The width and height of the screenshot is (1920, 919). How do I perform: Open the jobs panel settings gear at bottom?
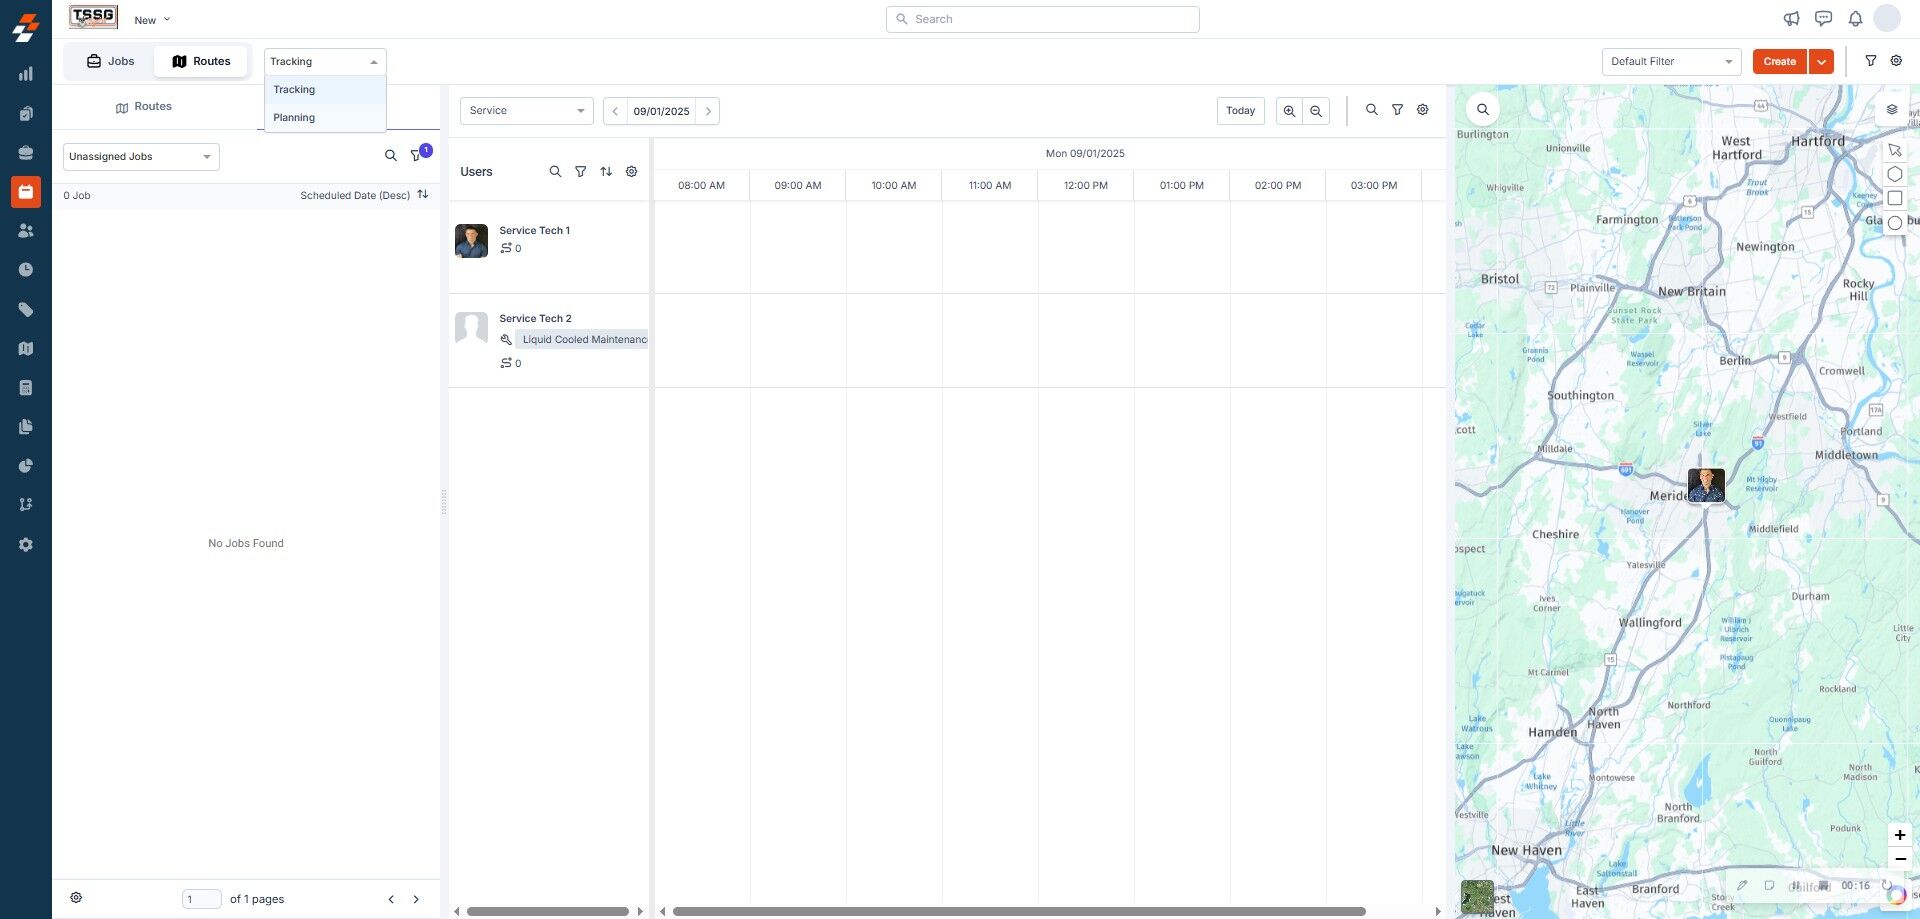point(76,898)
